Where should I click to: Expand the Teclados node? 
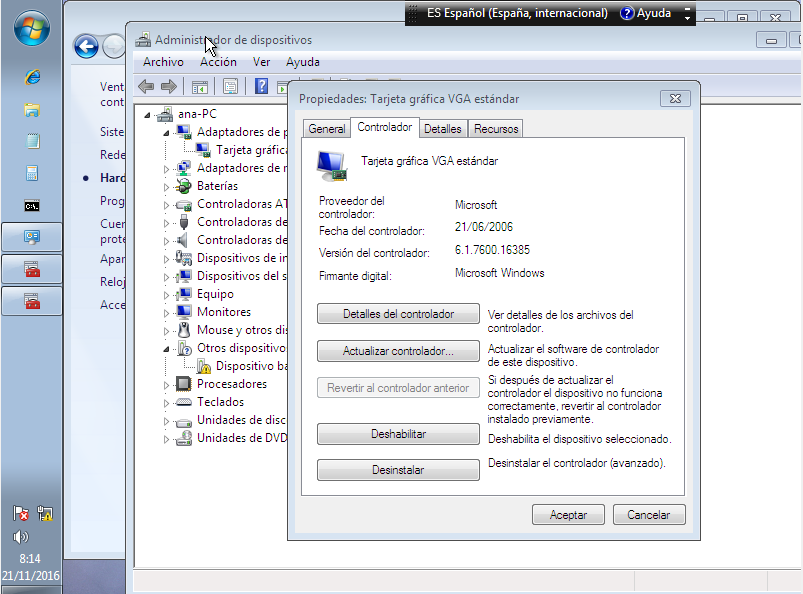(x=166, y=403)
